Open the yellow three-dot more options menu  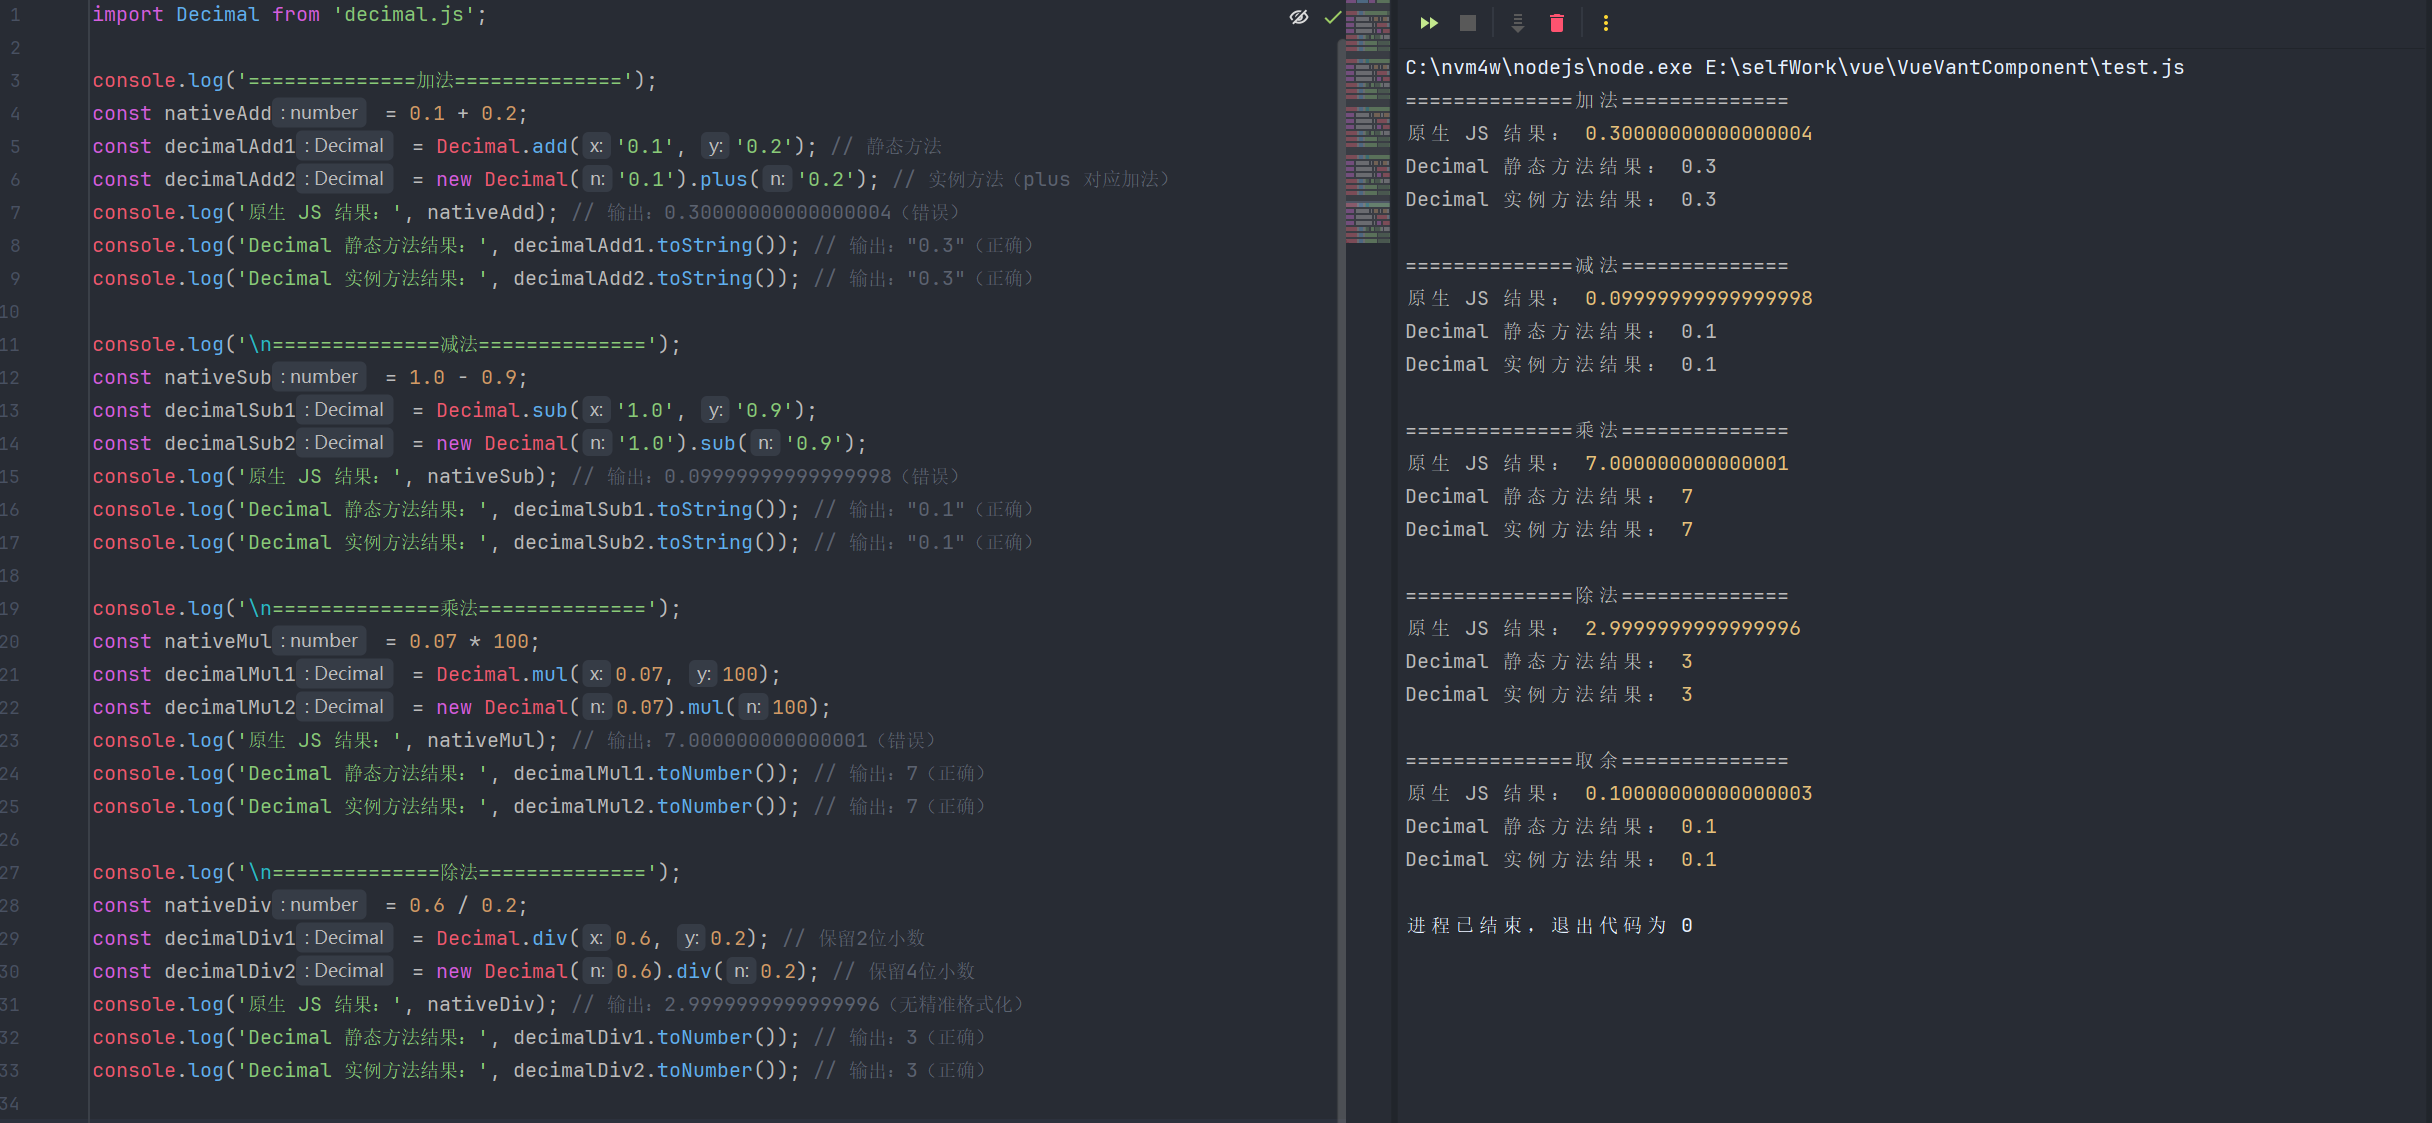point(1605,23)
